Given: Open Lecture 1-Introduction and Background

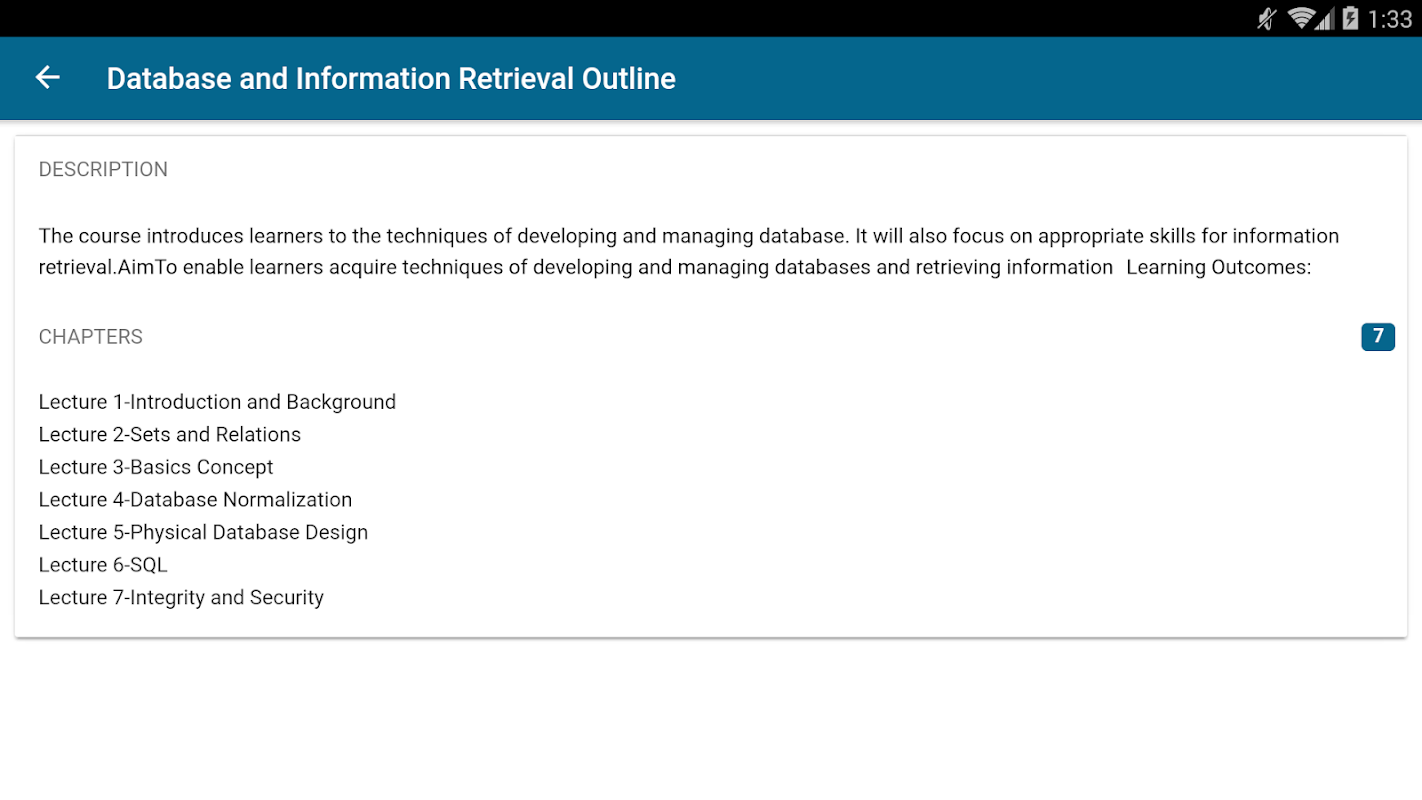Looking at the screenshot, I should [217, 402].
